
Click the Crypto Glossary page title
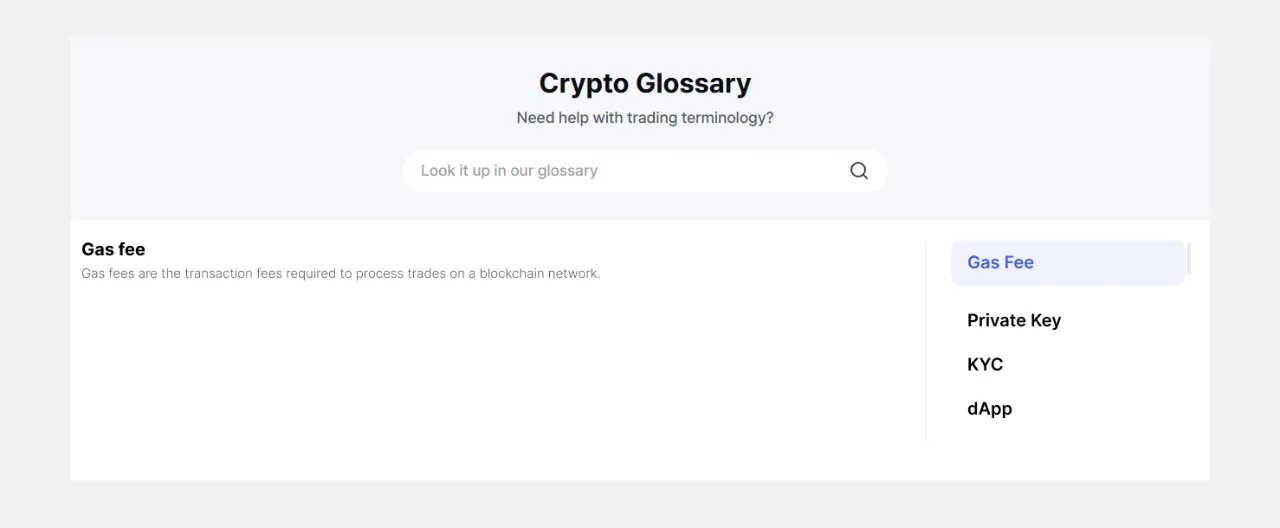coord(645,83)
